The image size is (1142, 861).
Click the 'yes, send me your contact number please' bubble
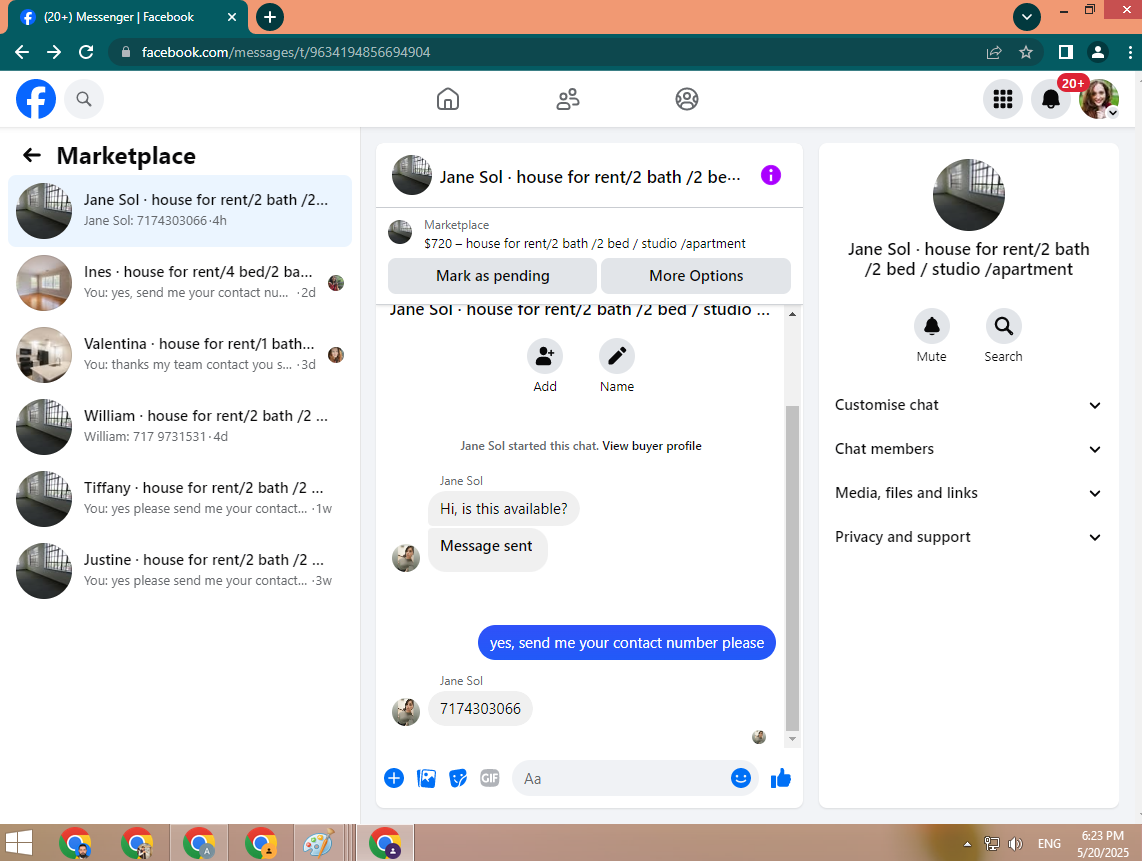[626, 642]
